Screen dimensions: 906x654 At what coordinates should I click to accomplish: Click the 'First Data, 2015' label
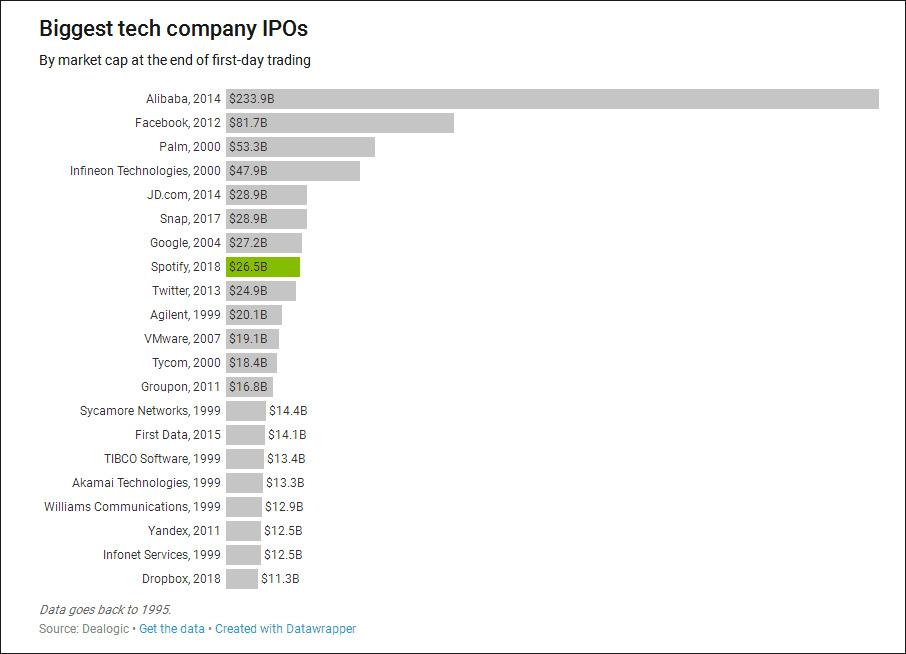[177, 434]
